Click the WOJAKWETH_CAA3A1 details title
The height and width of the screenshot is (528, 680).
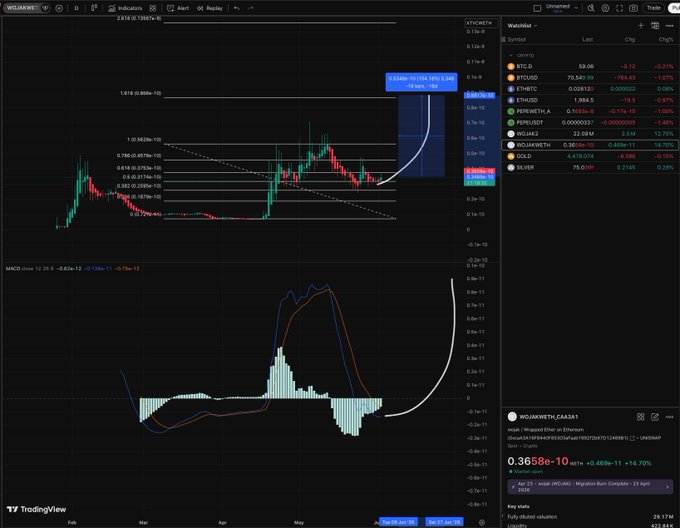point(549,417)
